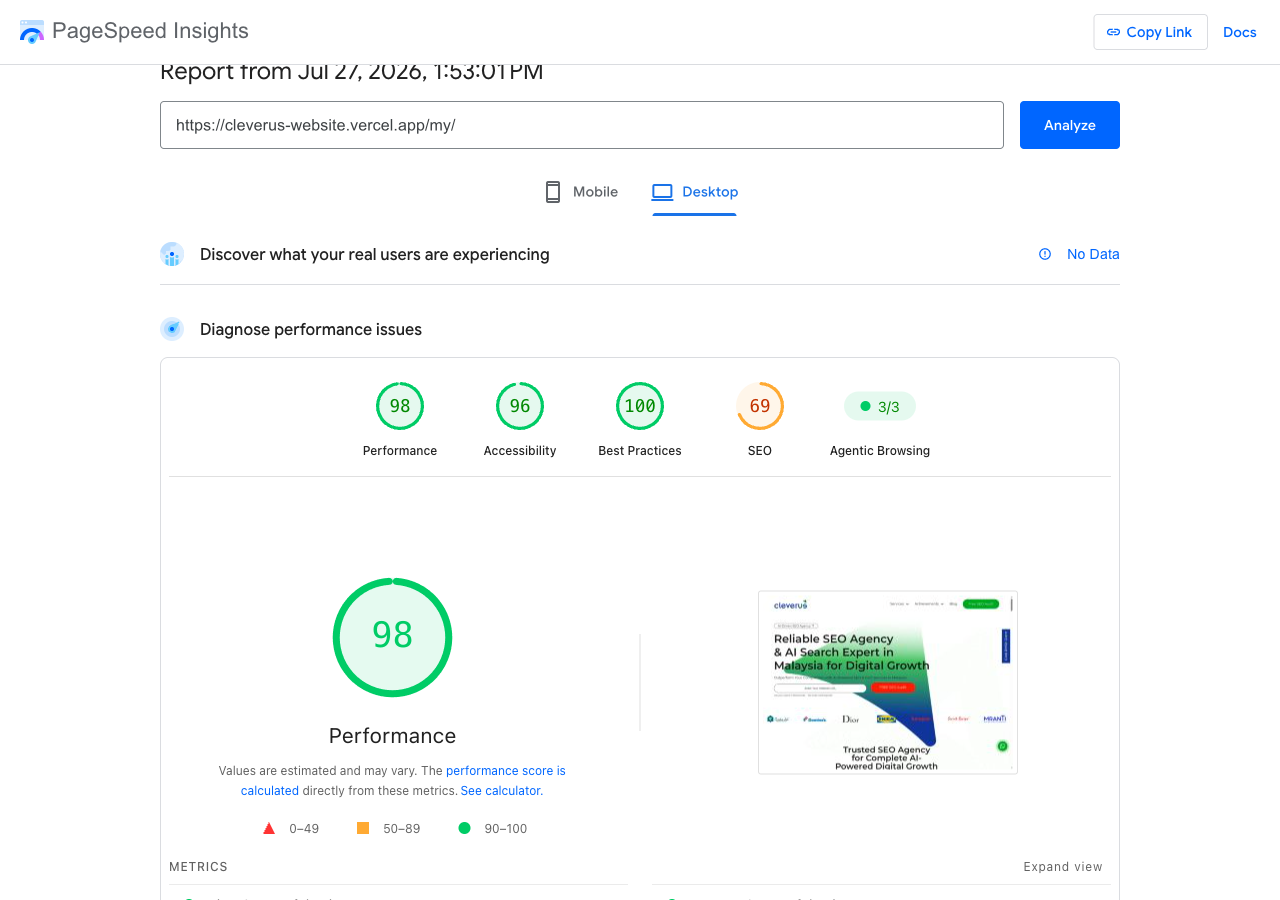This screenshot has height=900, width=1280.
Task: Click the Discover what your real users heading
Action: (375, 254)
